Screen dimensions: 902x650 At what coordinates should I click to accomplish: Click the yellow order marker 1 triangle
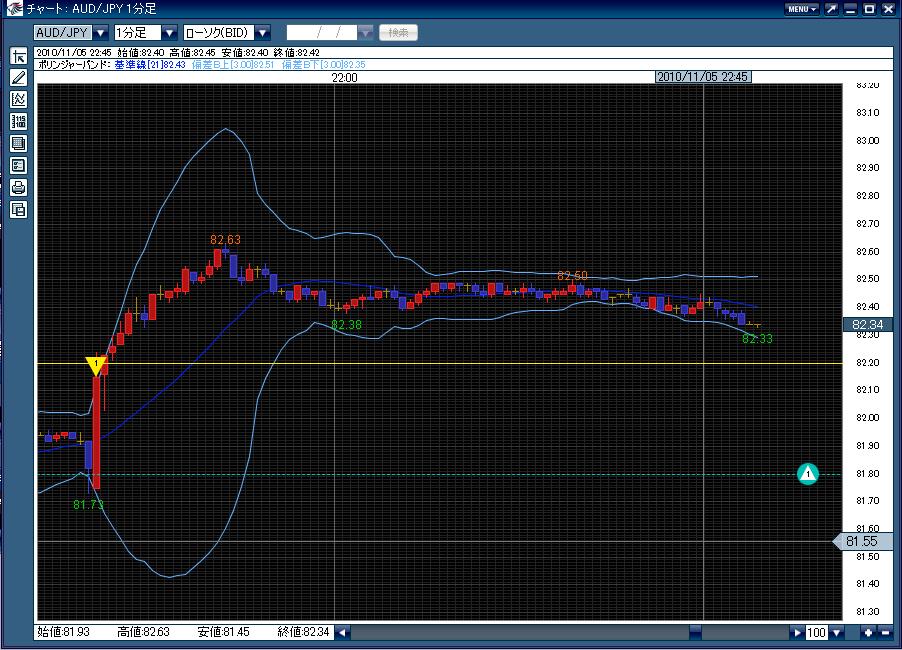[95, 366]
